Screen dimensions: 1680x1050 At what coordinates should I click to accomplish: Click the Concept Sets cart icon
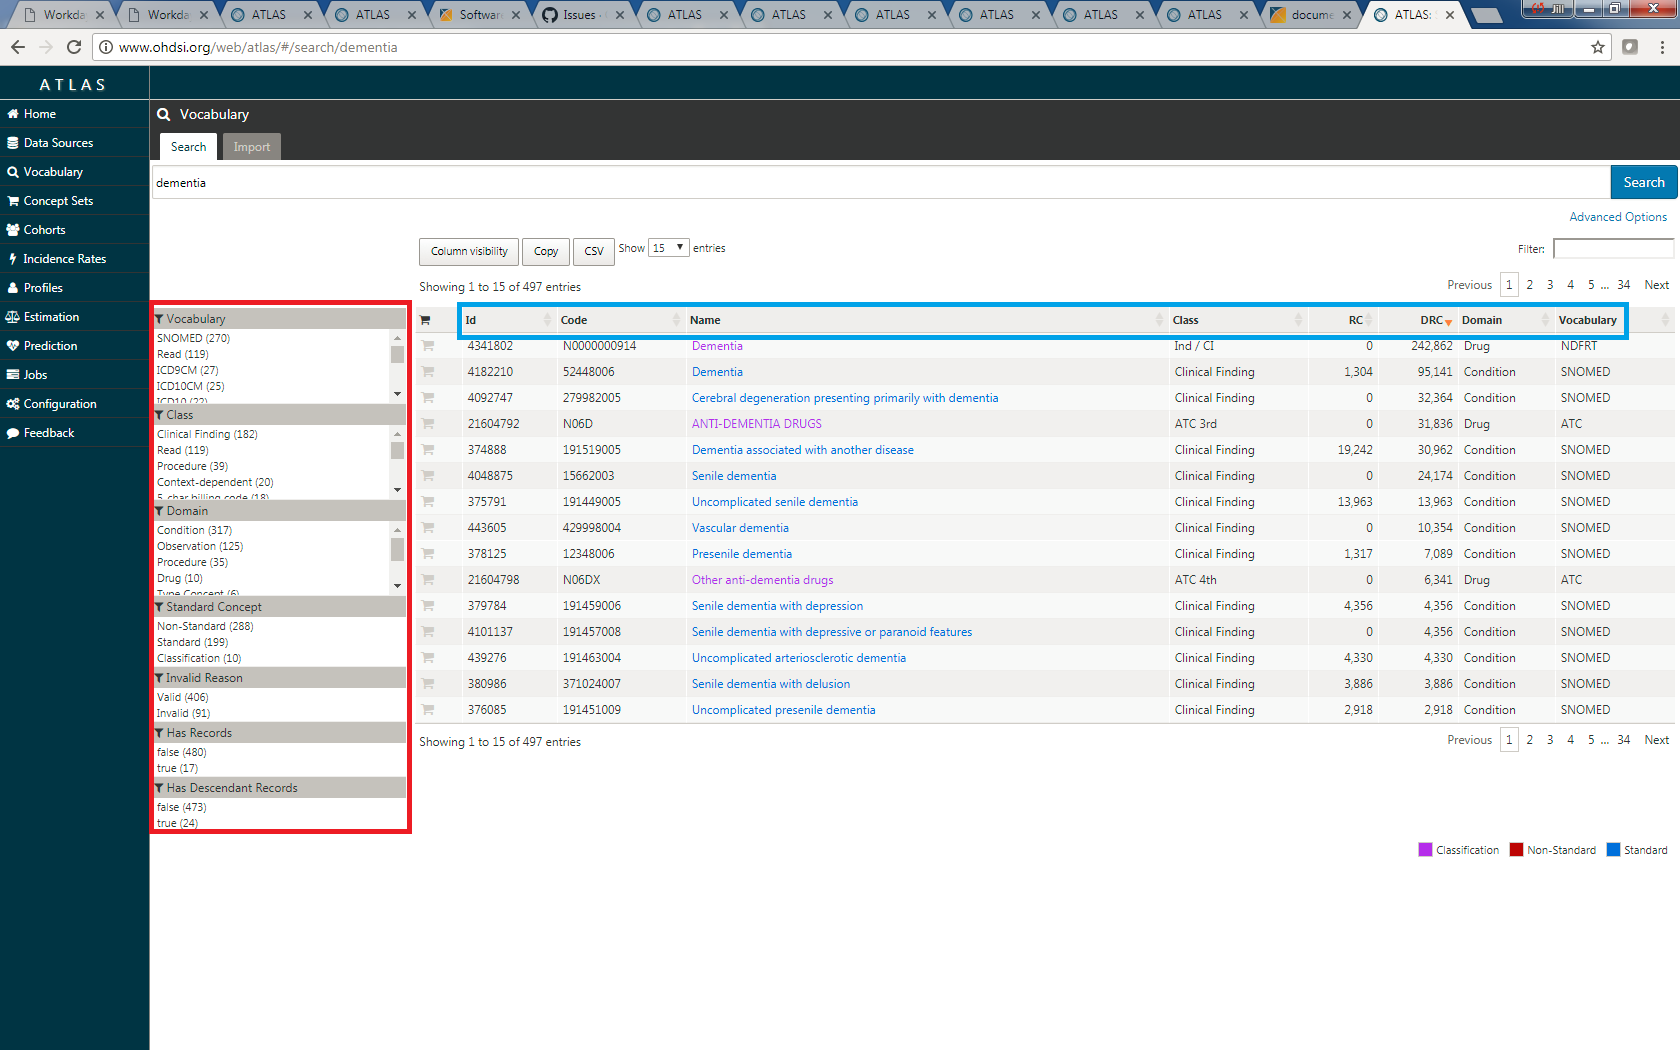click(x=13, y=201)
